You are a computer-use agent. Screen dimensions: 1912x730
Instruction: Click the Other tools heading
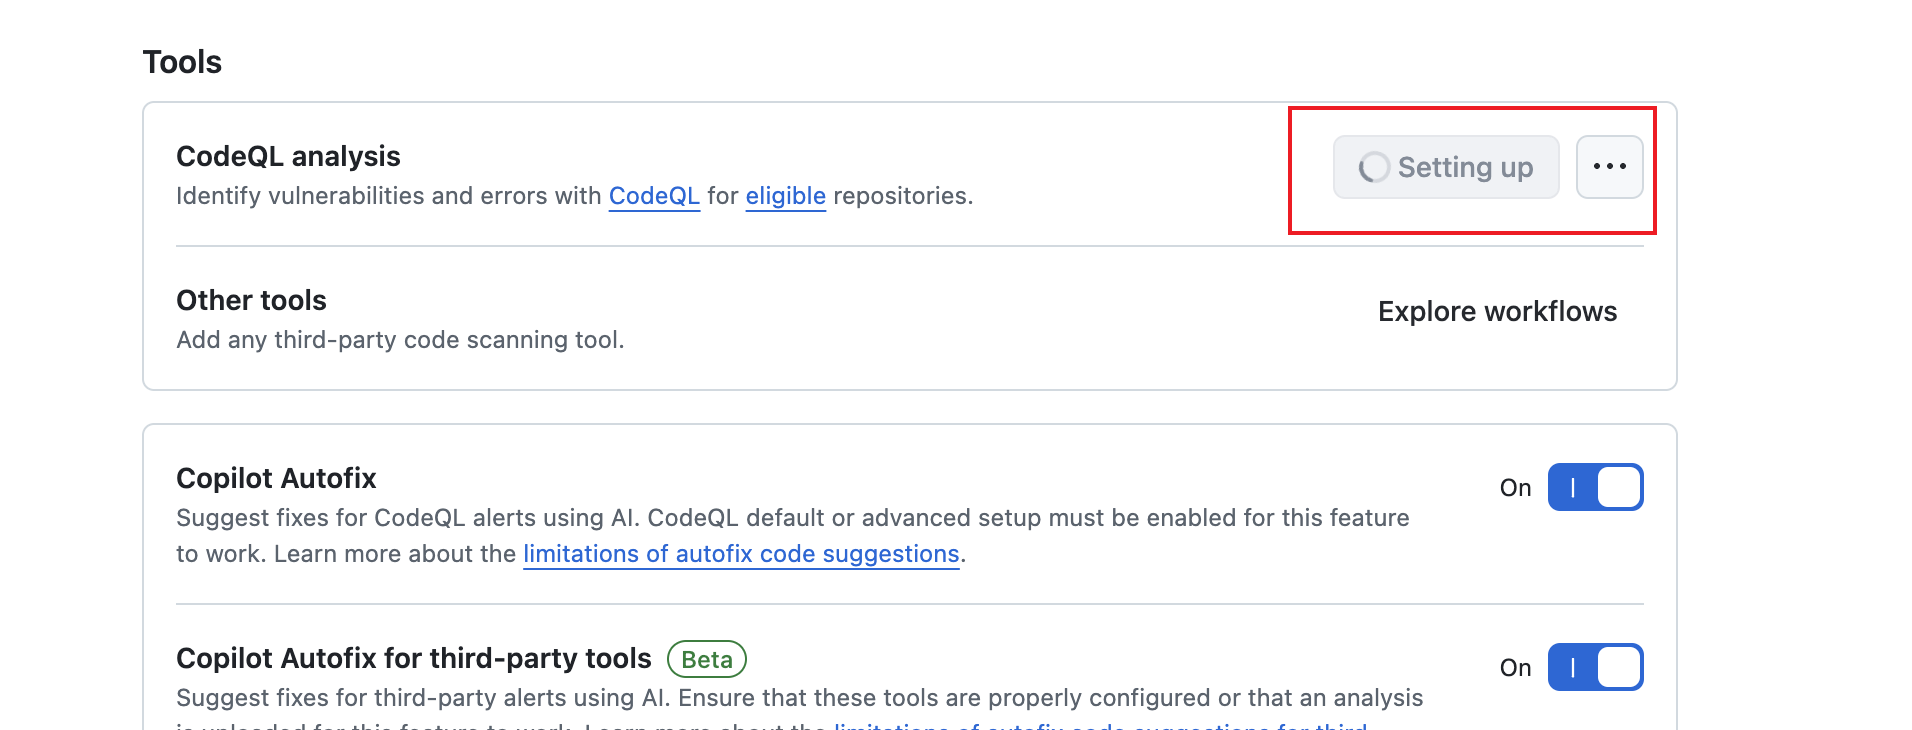click(251, 300)
